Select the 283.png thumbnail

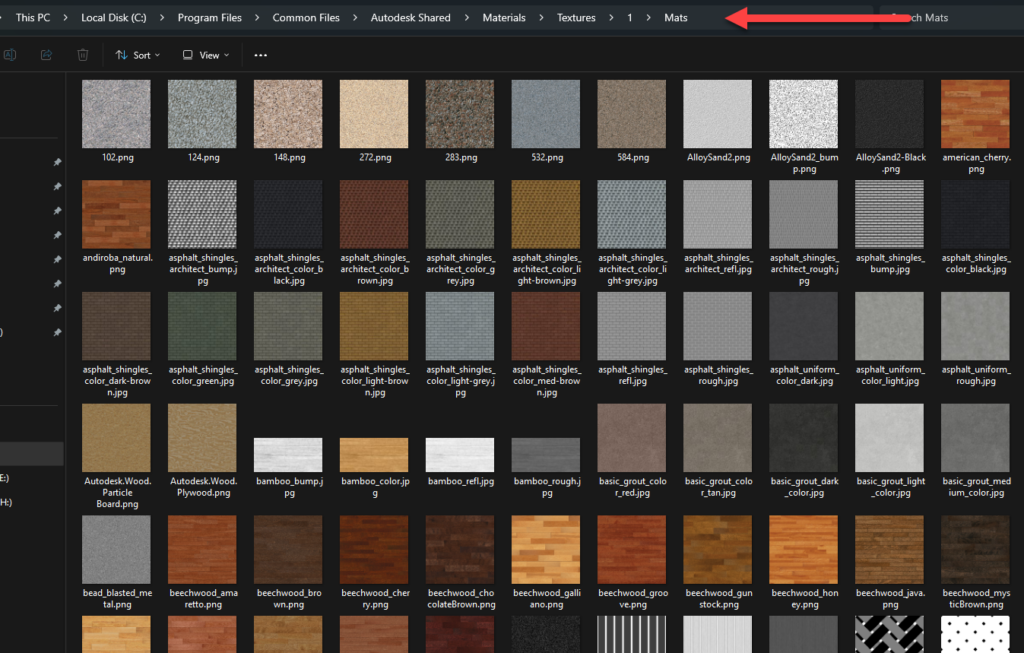coord(460,114)
